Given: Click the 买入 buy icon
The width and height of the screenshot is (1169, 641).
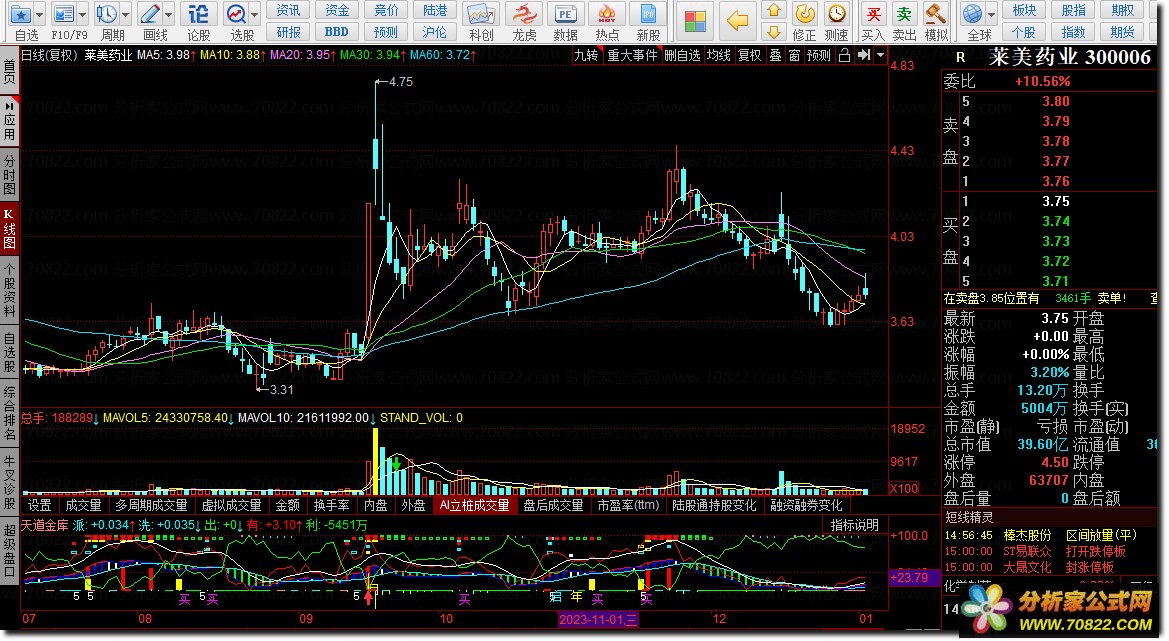Looking at the screenshot, I should pyautogui.click(x=873, y=14).
